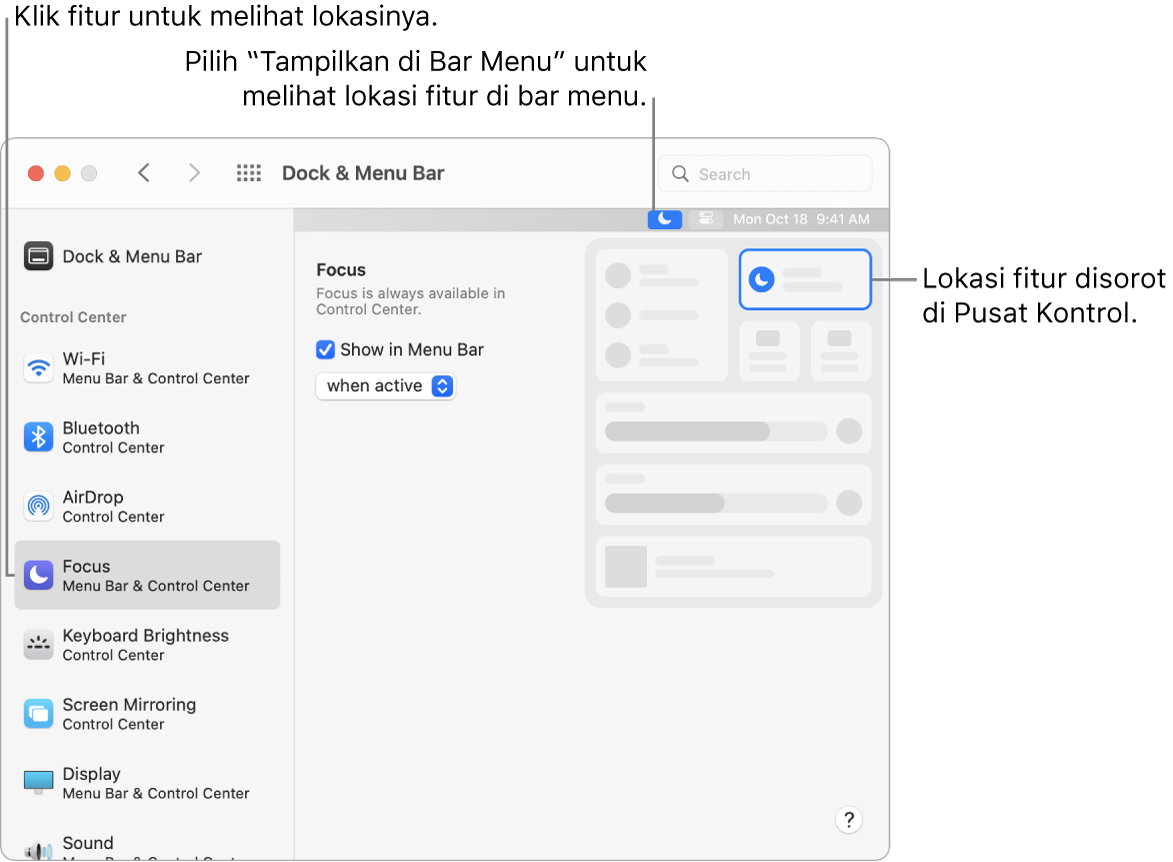1173x862 pixels.
Task: Click the Screen Mirroring icon in menu bar preview
Action: tap(706, 218)
